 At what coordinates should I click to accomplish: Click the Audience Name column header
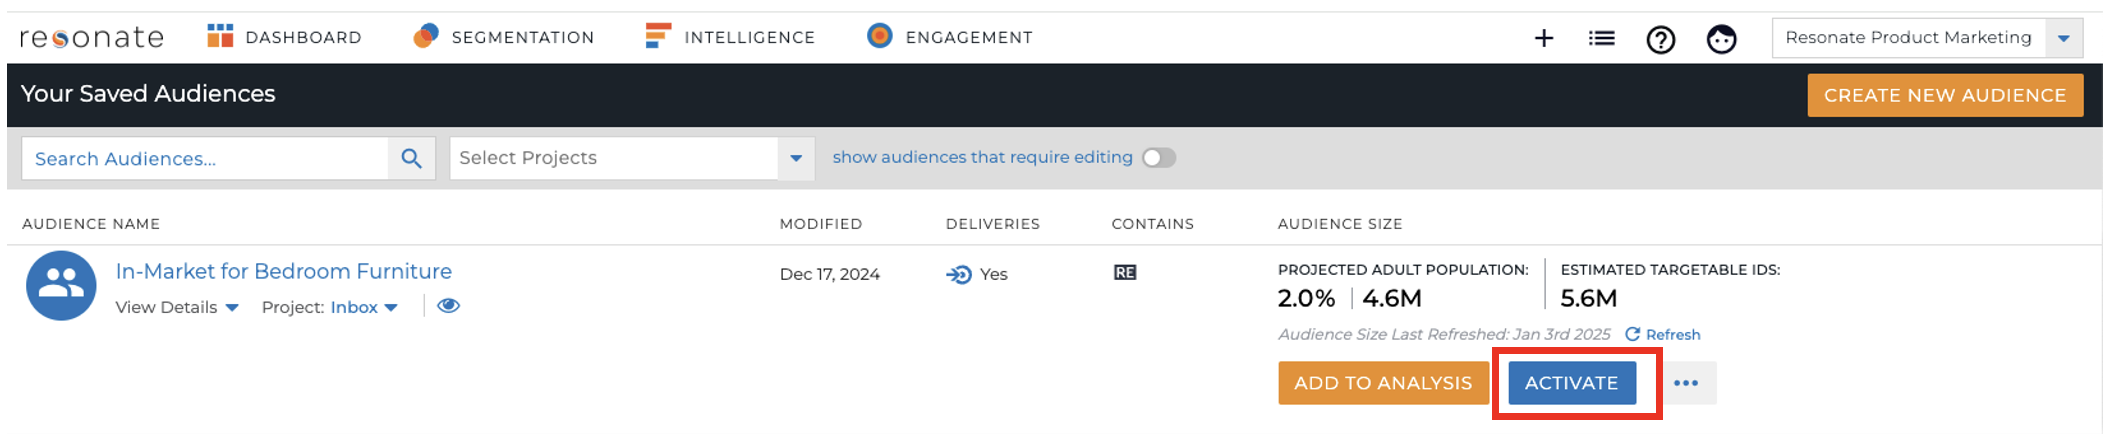[91, 224]
